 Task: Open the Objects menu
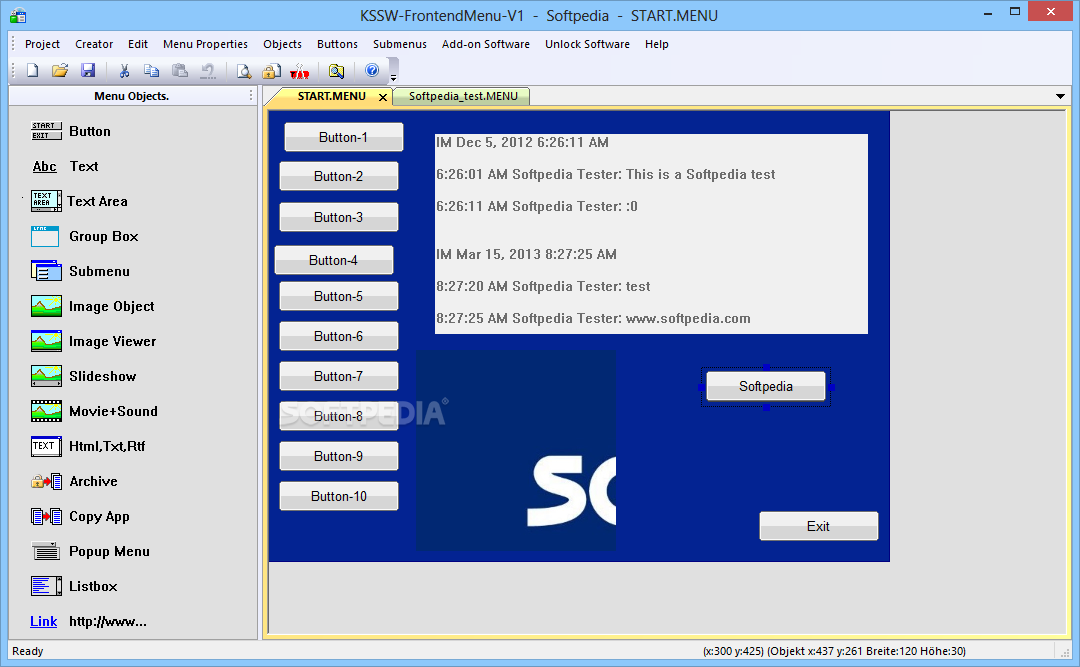tap(282, 44)
